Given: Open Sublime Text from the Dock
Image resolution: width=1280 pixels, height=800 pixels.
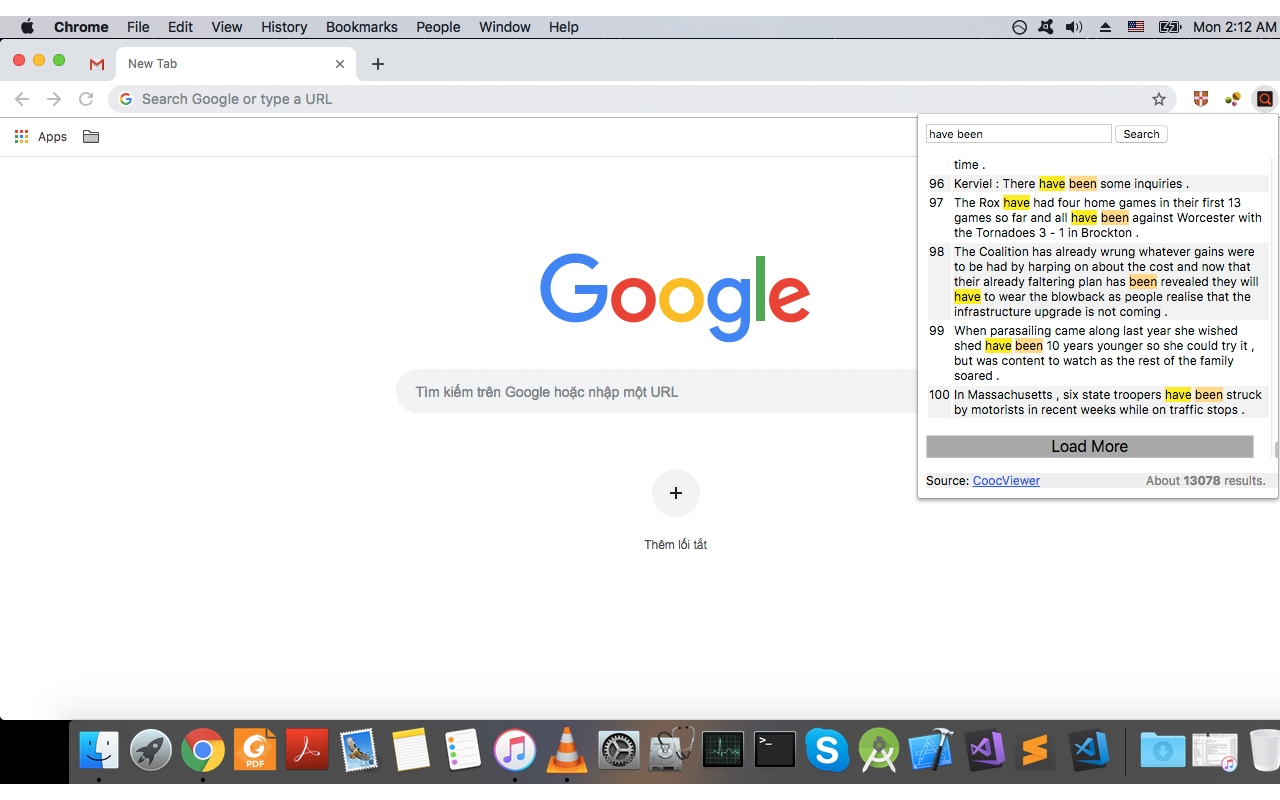Looking at the screenshot, I should click(x=1035, y=750).
